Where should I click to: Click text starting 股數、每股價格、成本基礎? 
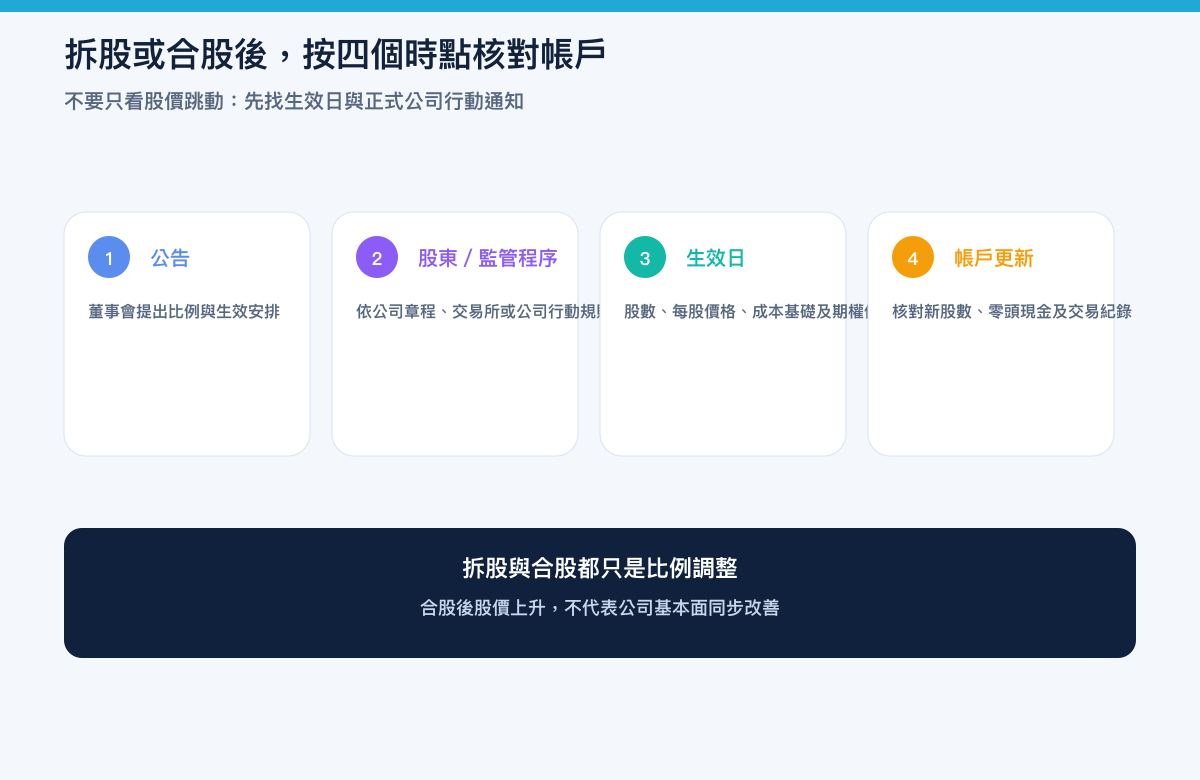[x=747, y=311]
